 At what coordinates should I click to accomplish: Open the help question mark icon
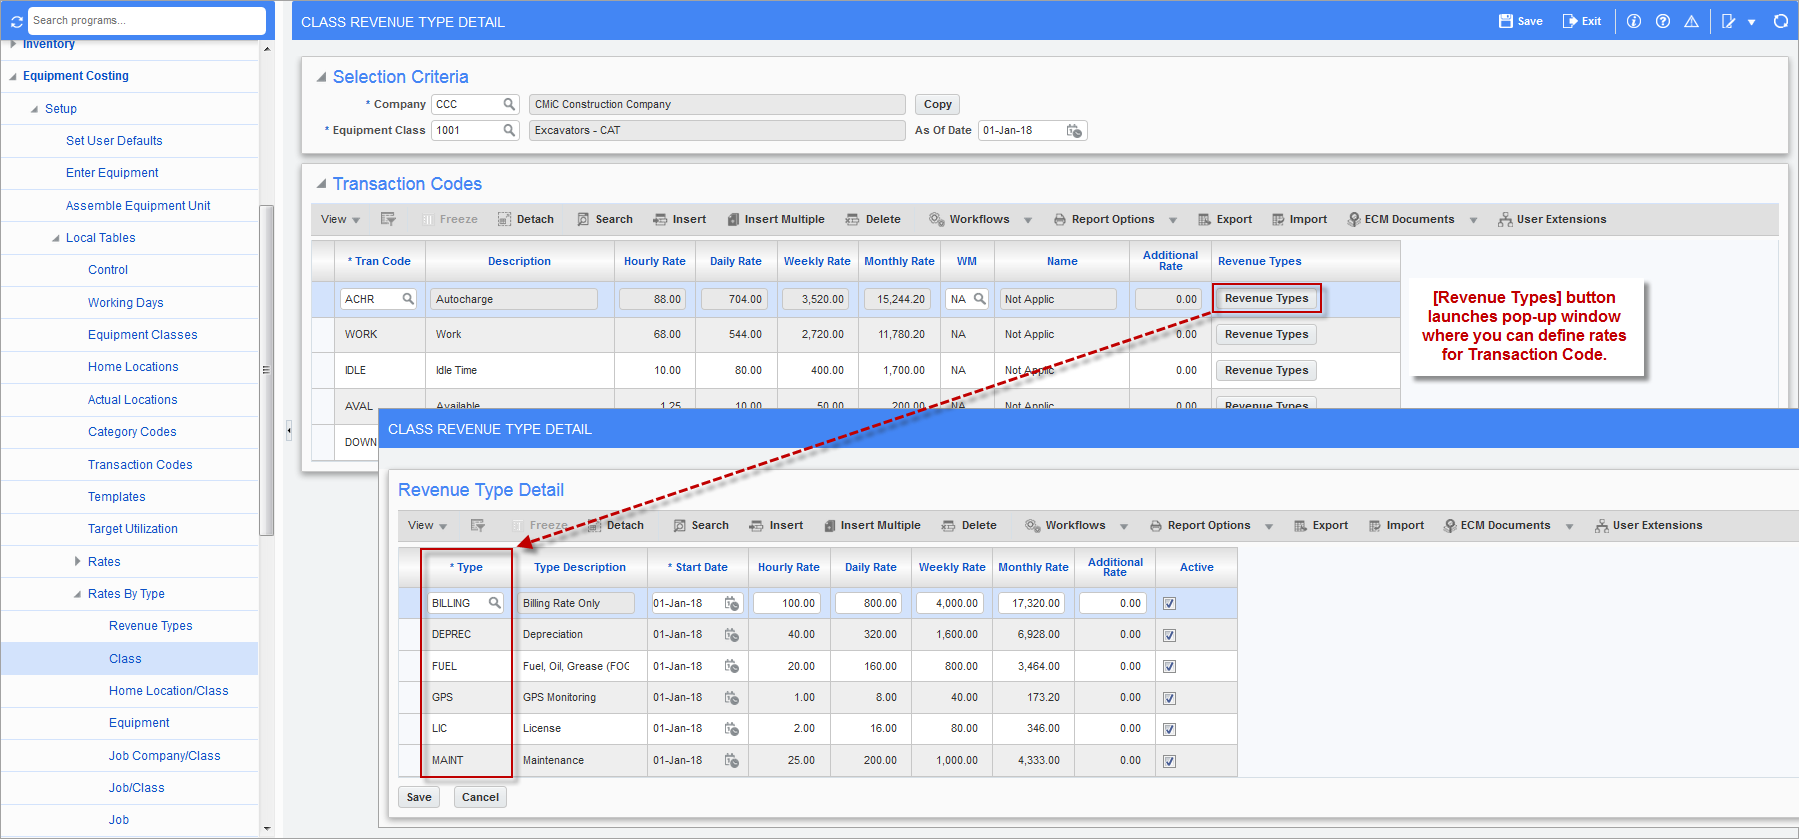[1662, 21]
